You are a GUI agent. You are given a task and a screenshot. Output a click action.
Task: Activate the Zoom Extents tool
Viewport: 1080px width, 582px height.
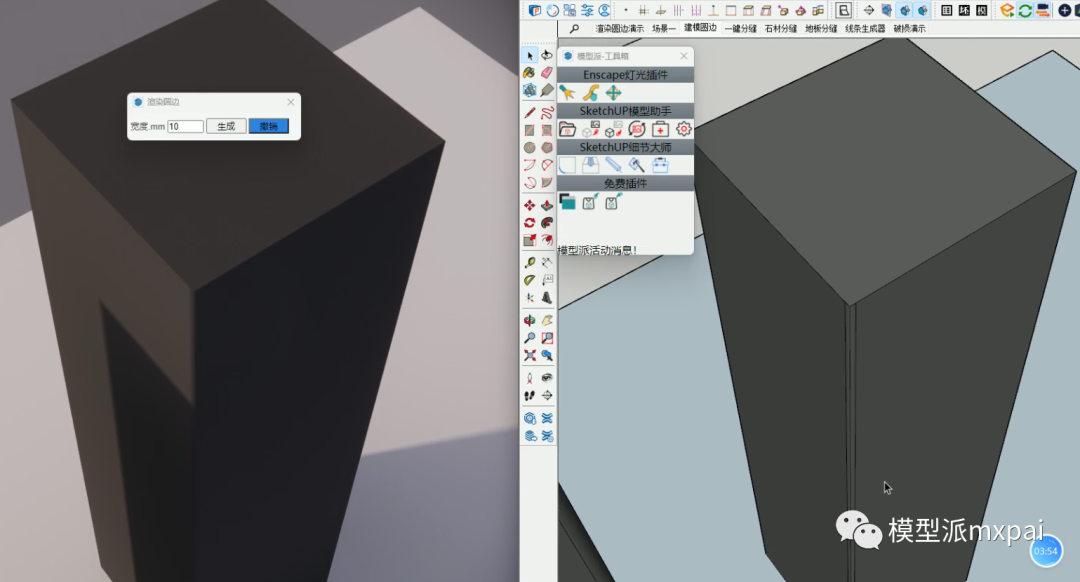click(530, 355)
